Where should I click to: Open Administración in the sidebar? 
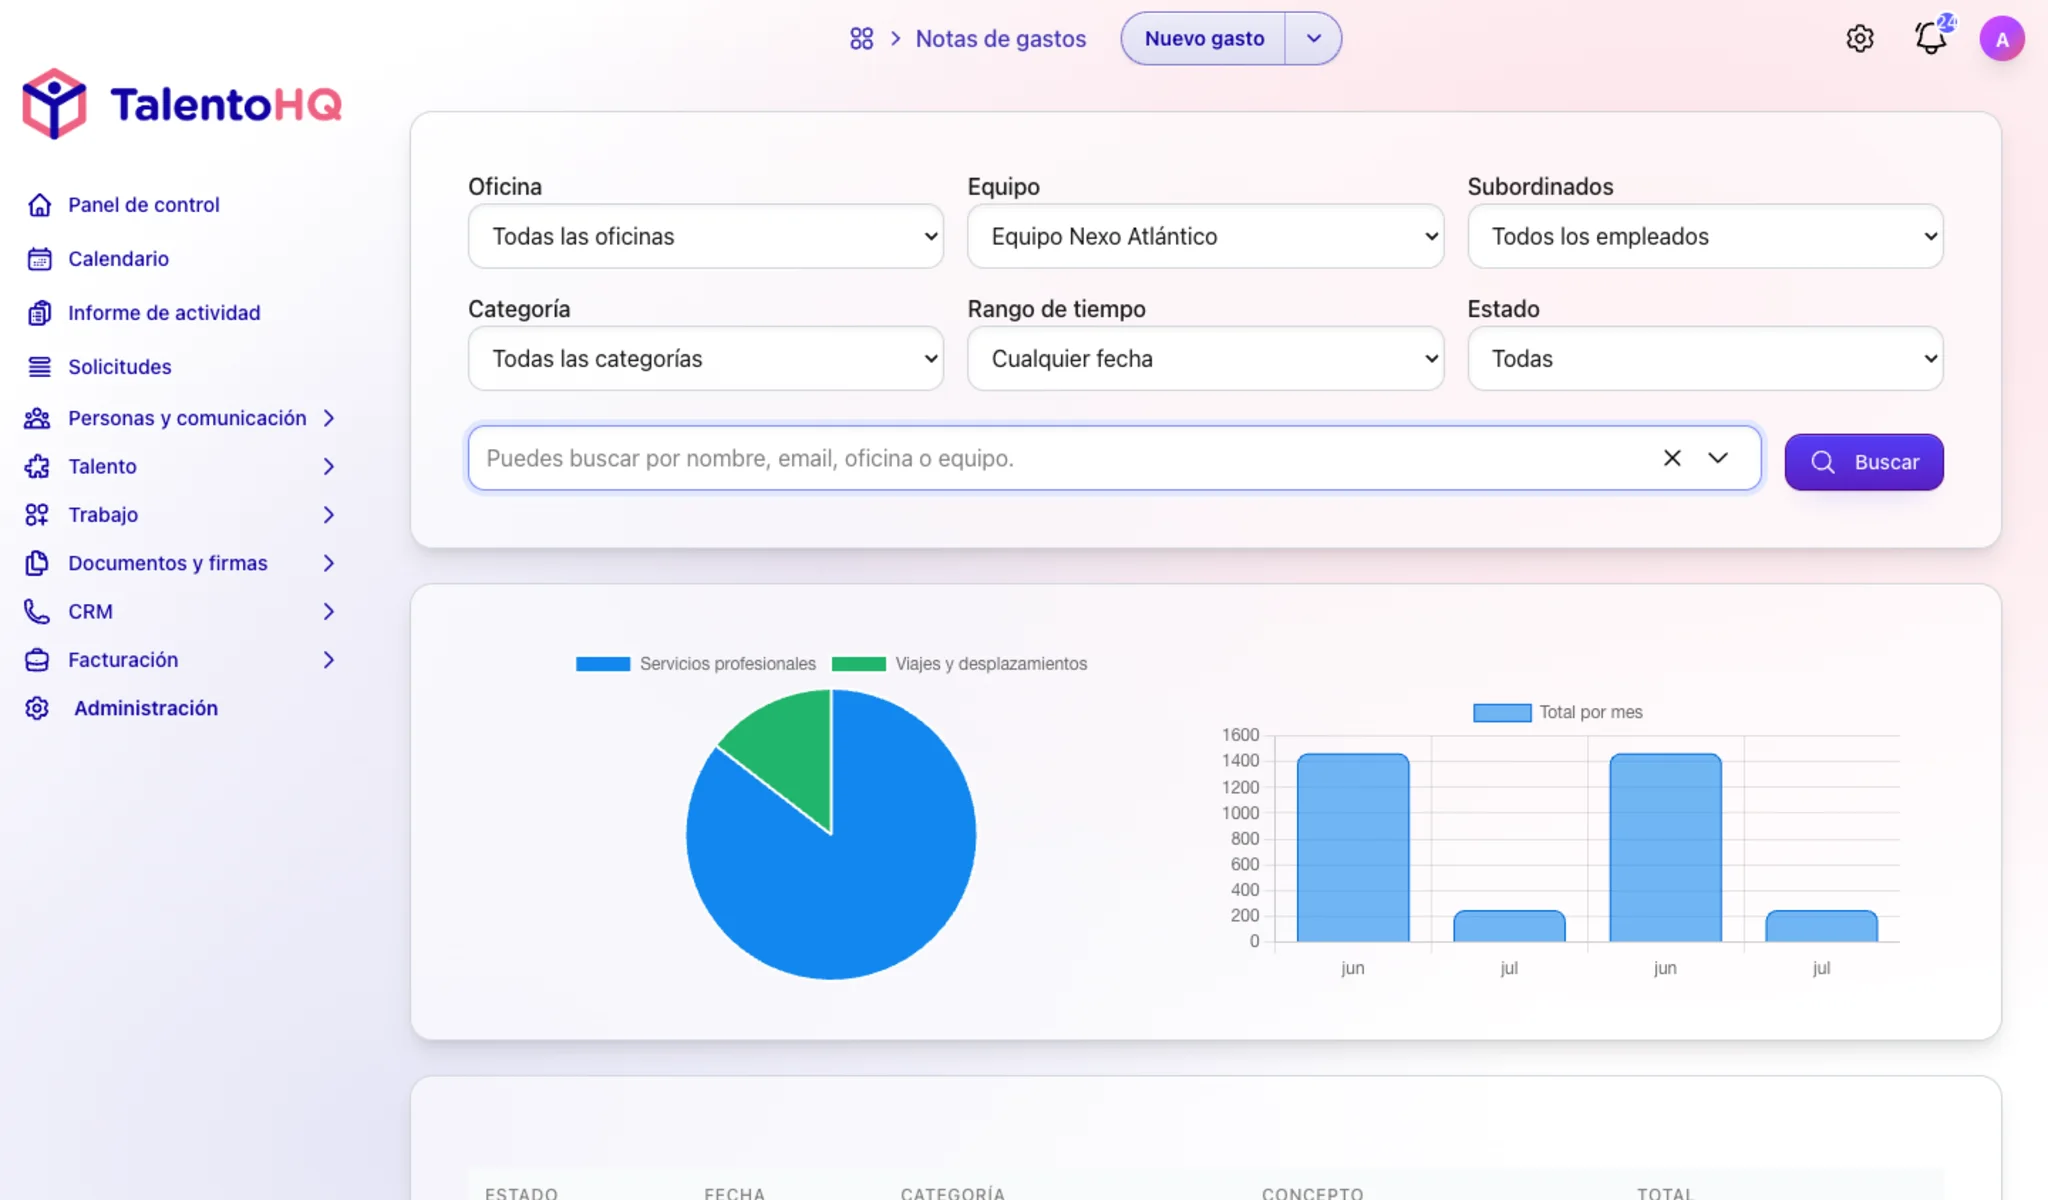146,708
